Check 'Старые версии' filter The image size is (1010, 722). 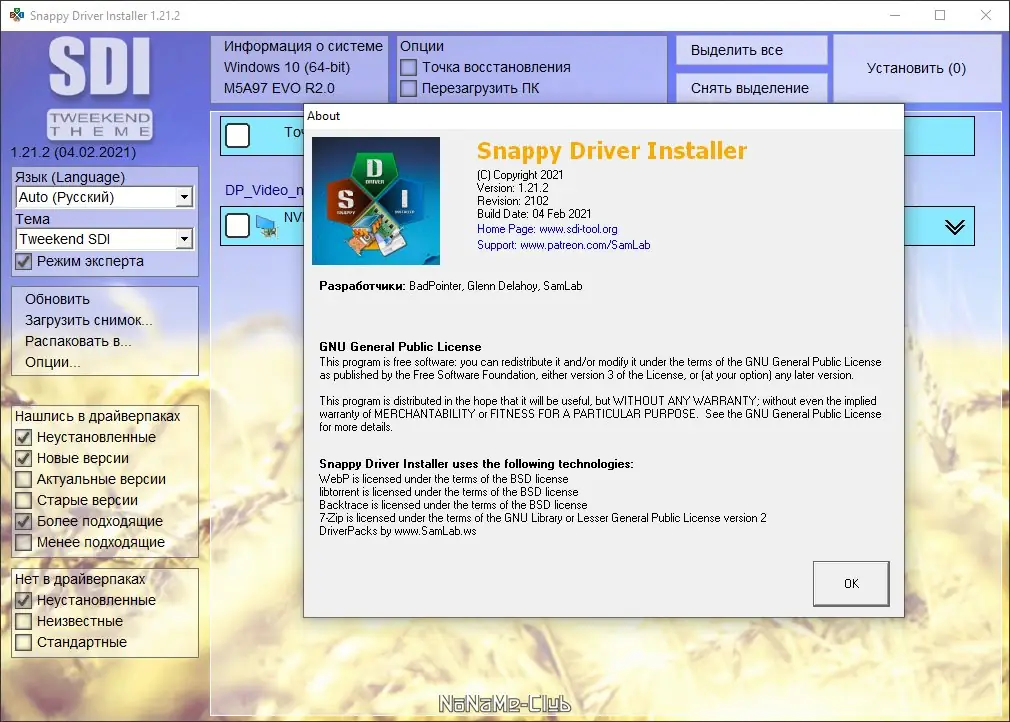[x=23, y=500]
